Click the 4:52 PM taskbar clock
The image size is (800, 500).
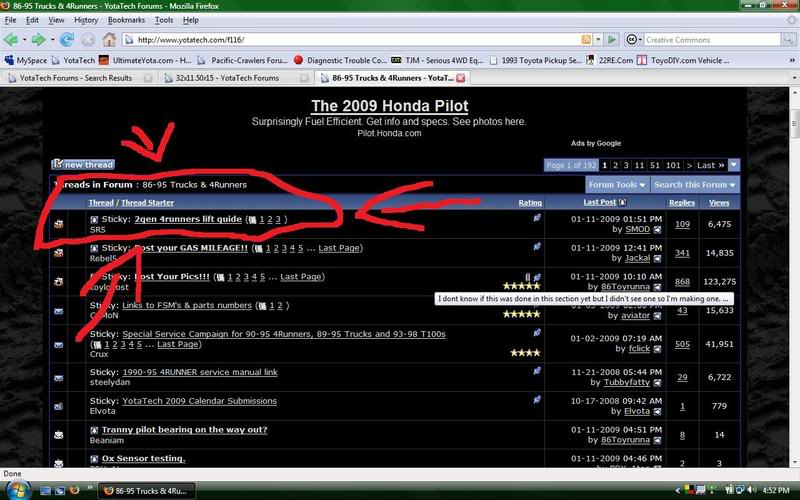coord(776,490)
